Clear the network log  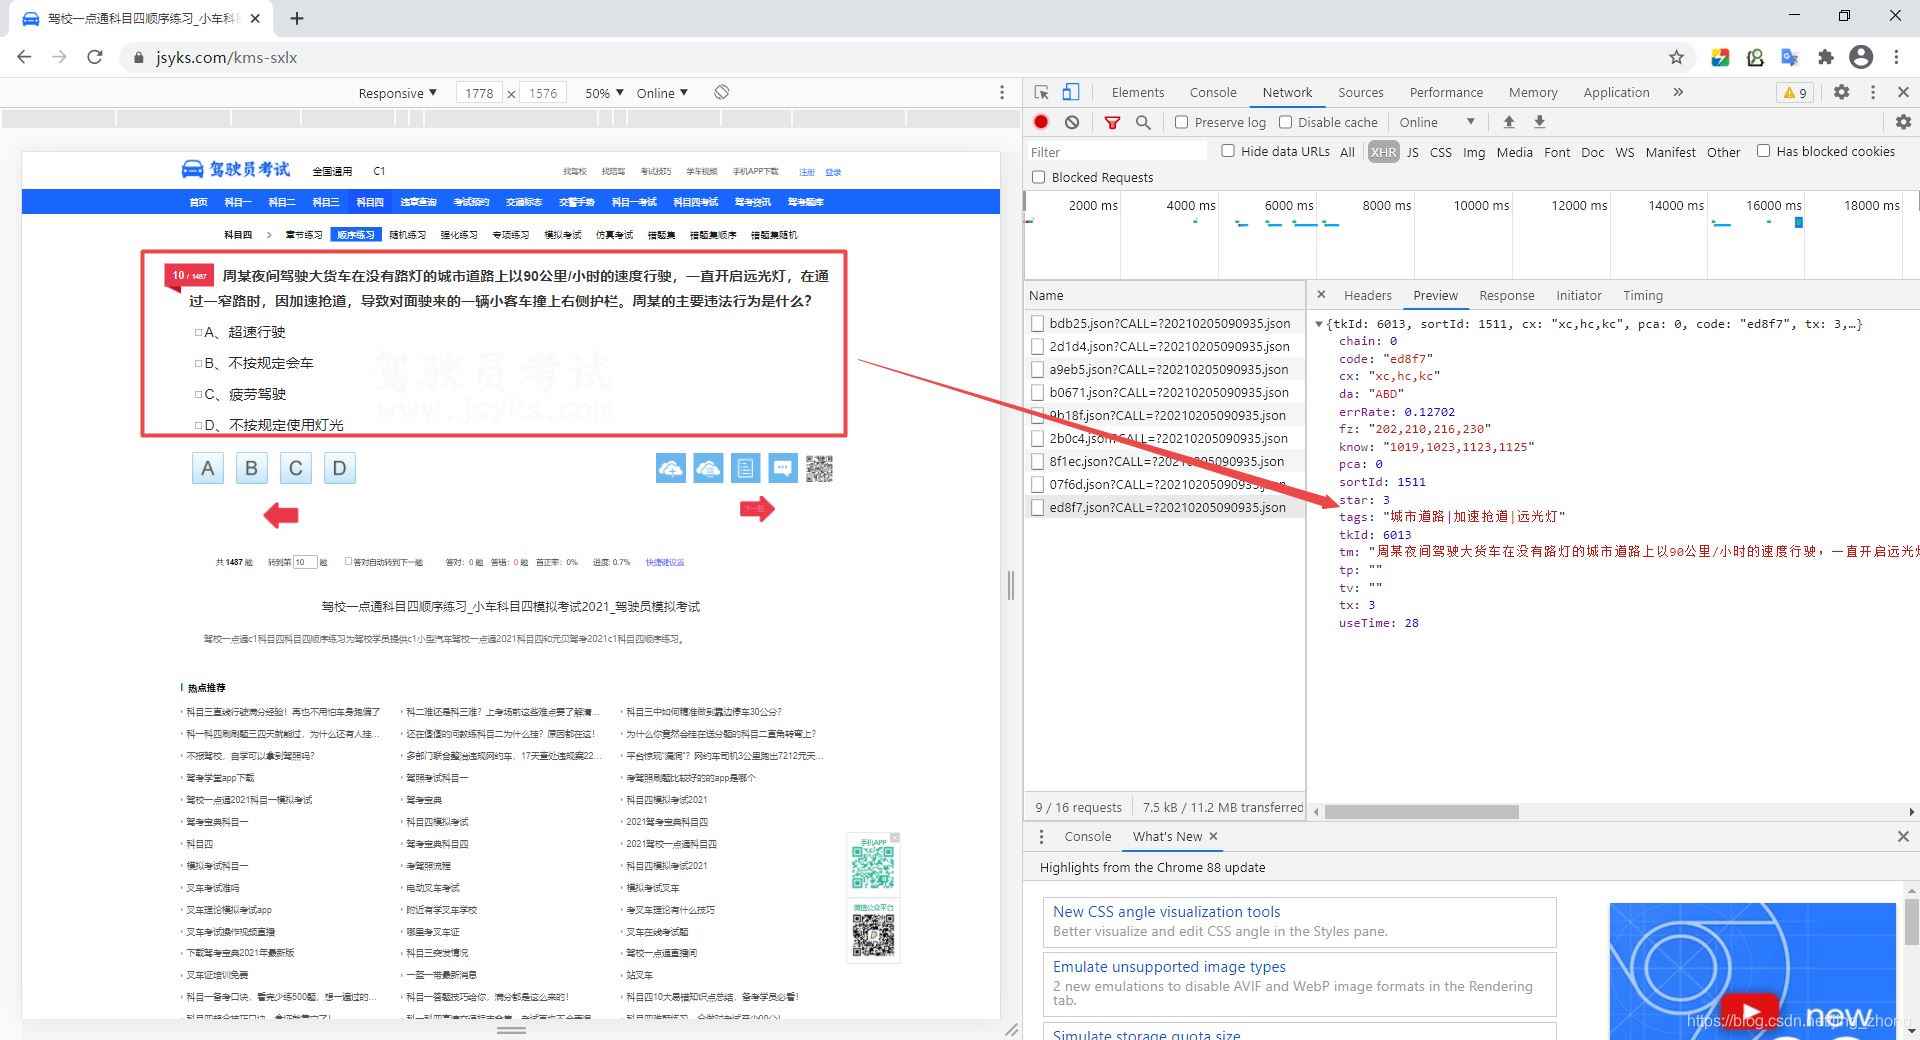tap(1072, 122)
